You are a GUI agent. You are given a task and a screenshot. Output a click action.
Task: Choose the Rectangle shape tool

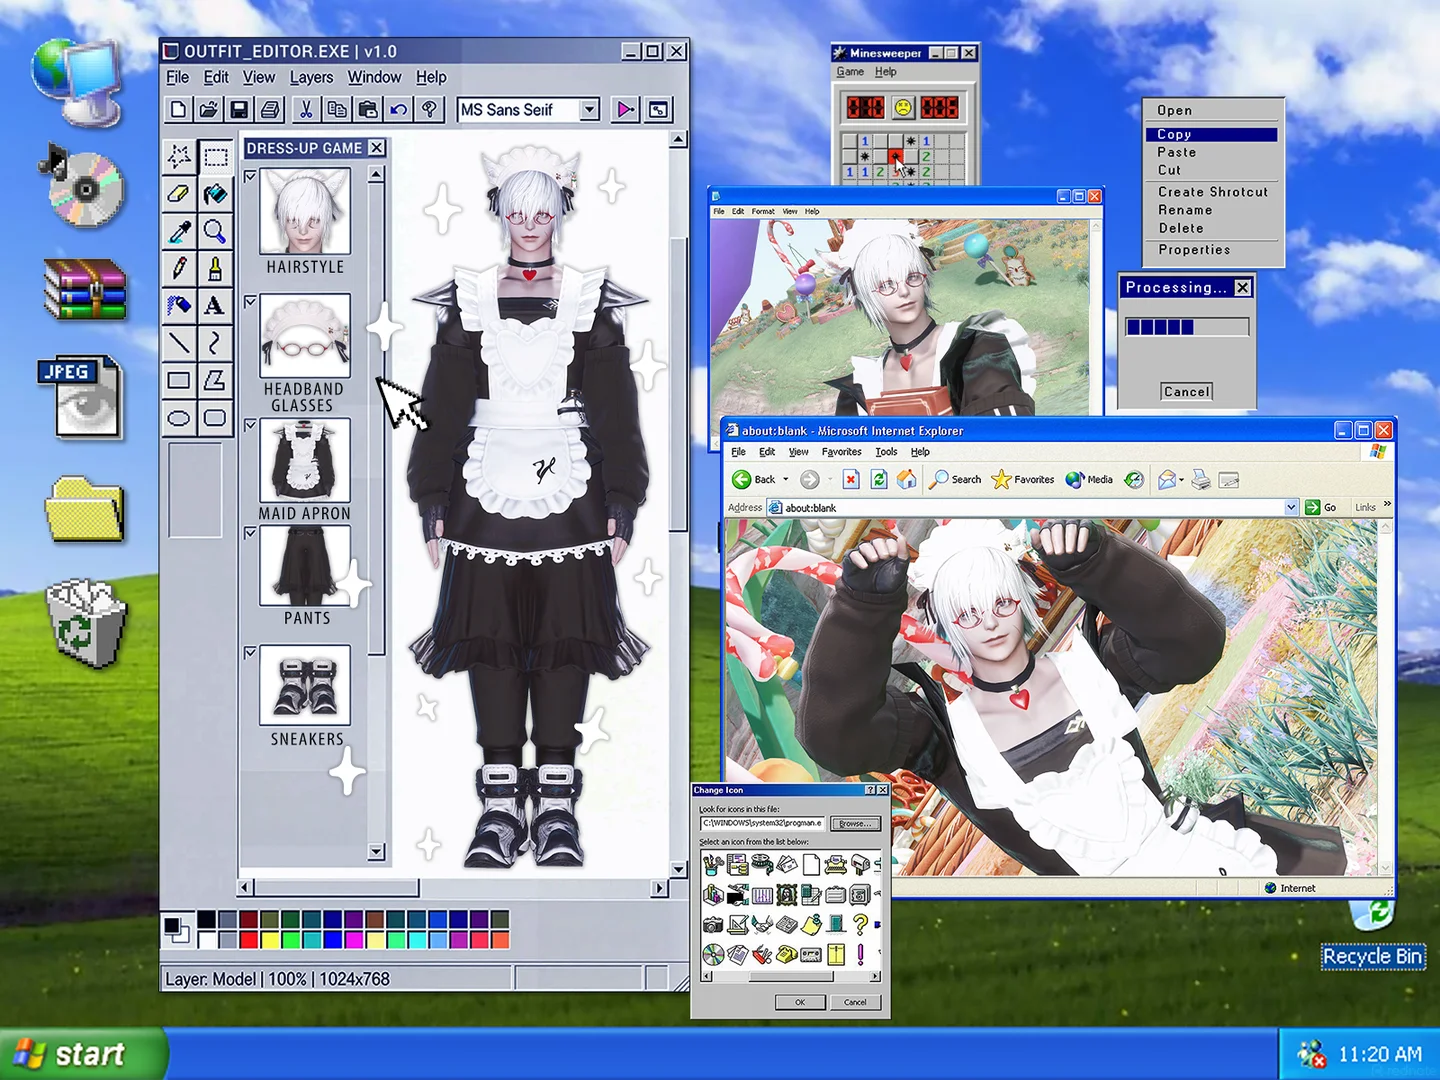click(x=179, y=380)
